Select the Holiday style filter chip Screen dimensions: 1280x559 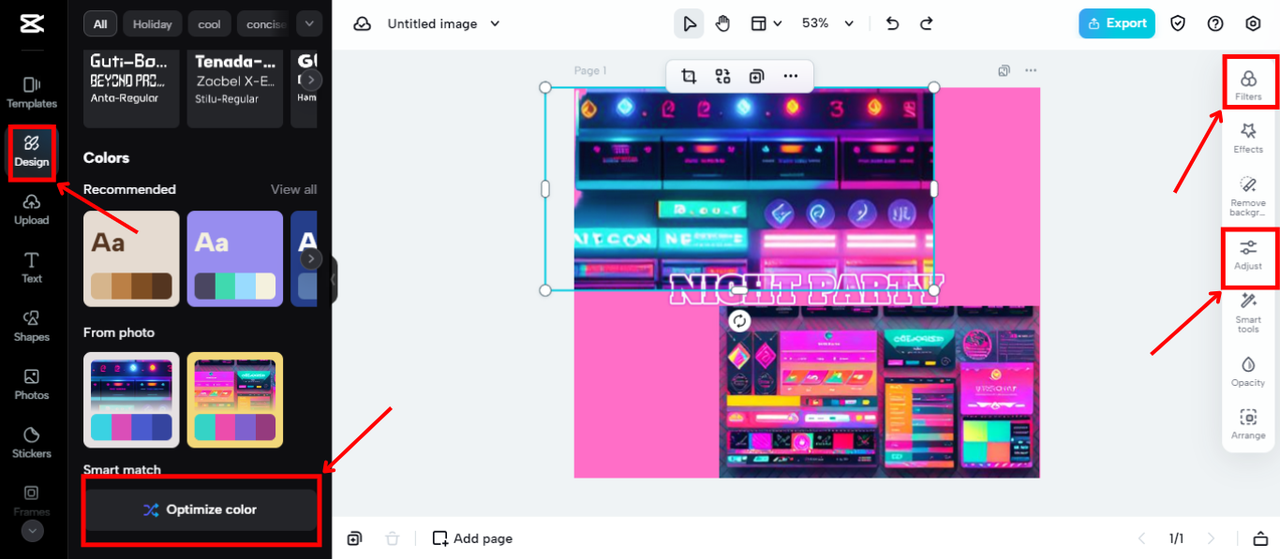tap(152, 24)
